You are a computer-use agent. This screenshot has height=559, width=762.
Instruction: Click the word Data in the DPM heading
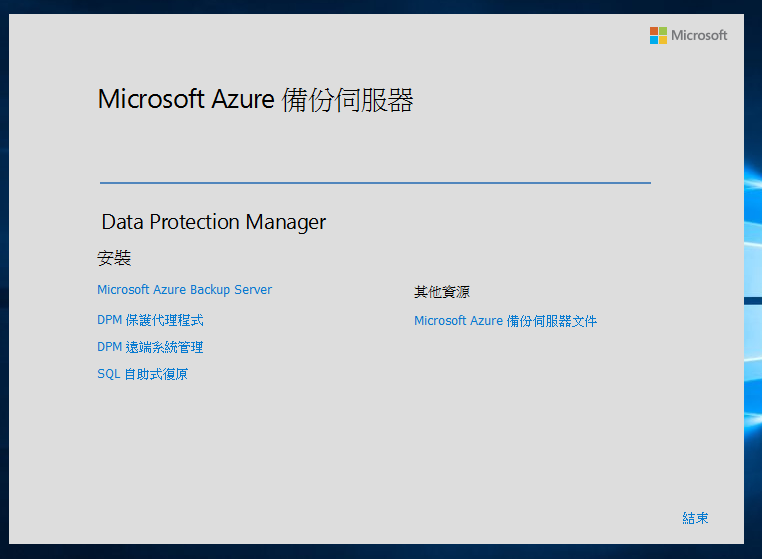point(123,222)
